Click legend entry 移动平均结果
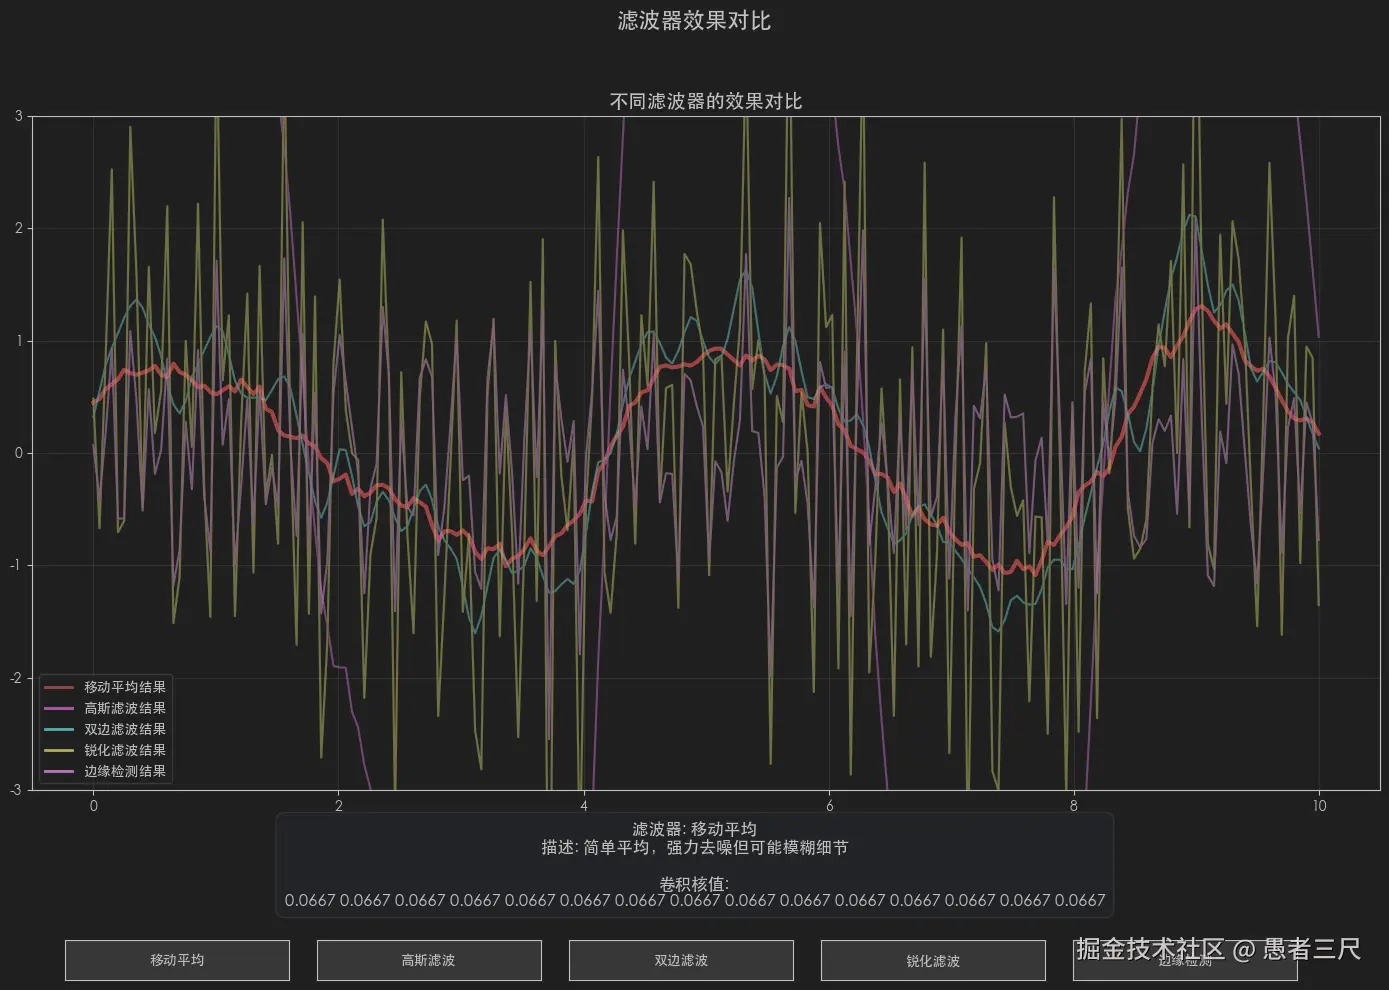Image resolution: width=1389 pixels, height=990 pixels. [106, 687]
